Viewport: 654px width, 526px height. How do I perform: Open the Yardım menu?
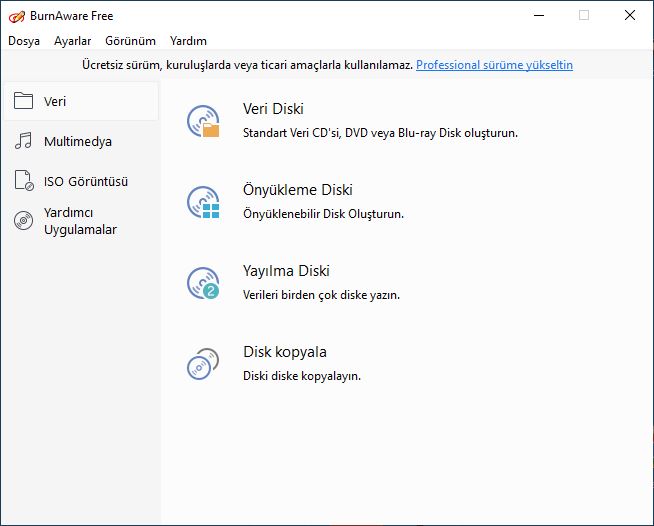[x=188, y=41]
